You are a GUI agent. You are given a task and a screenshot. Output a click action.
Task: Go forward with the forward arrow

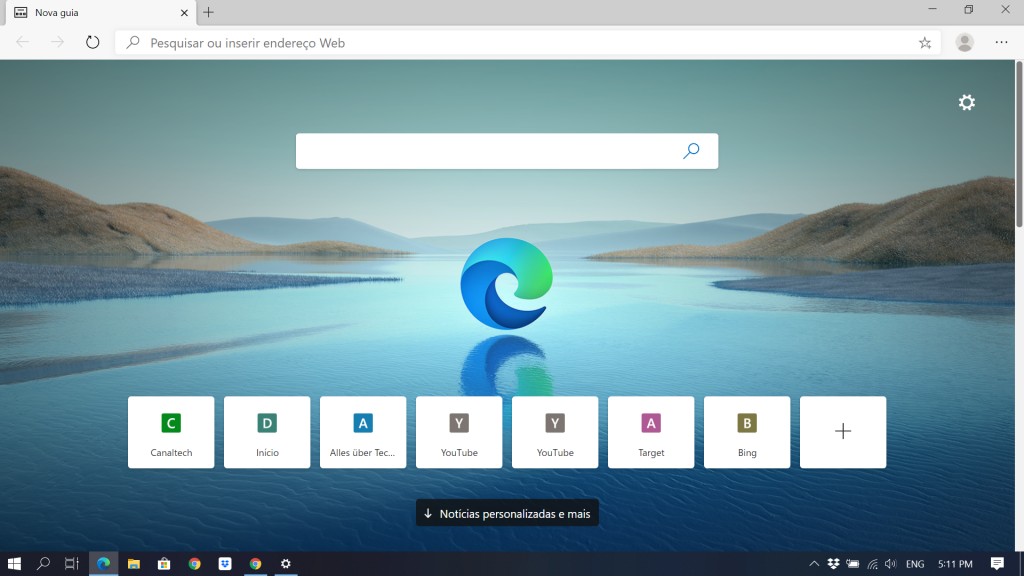click(x=57, y=42)
